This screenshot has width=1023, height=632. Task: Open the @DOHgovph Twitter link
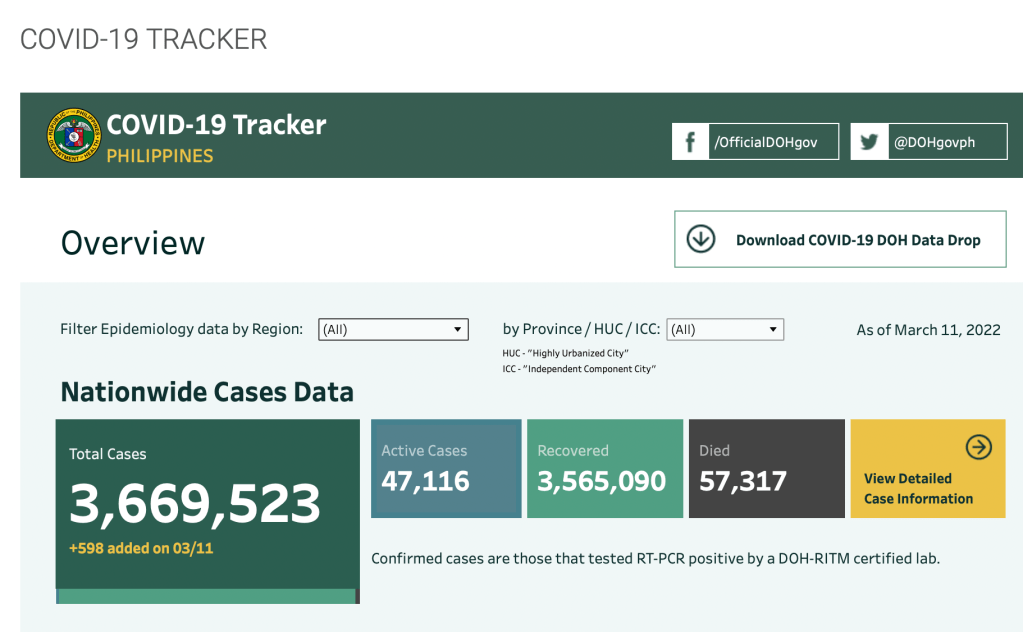click(934, 142)
